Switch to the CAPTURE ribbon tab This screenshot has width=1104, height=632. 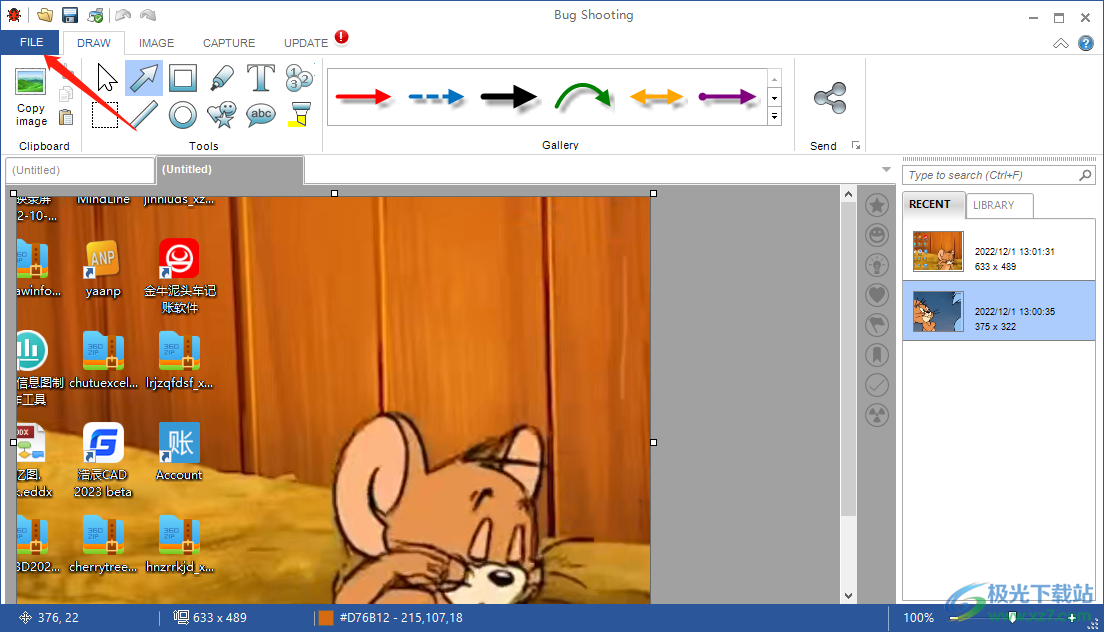click(x=229, y=43)
